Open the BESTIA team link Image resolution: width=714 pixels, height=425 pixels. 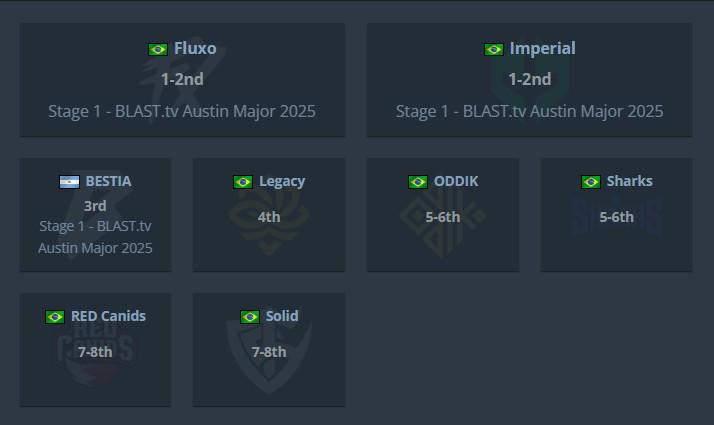pos(108,181)
